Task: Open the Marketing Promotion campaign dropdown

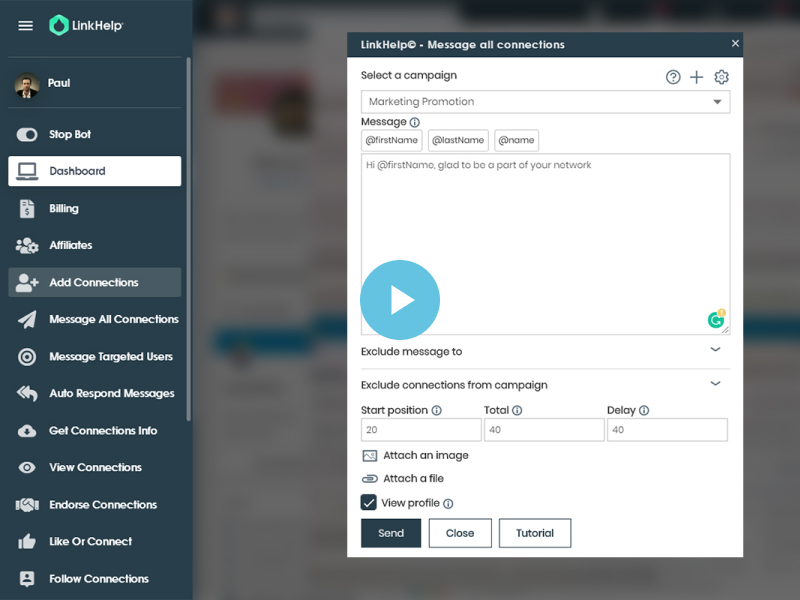Action: [545, 102]
